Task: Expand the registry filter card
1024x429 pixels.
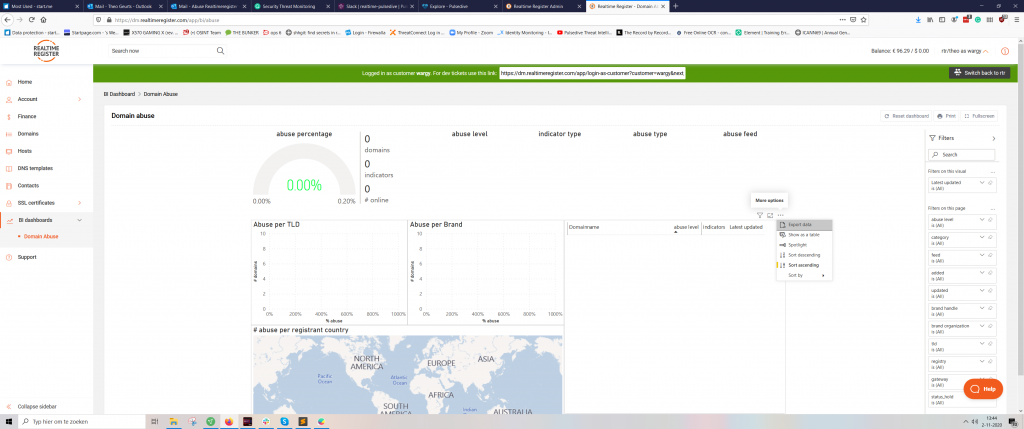Action: [x=982, y=361]
